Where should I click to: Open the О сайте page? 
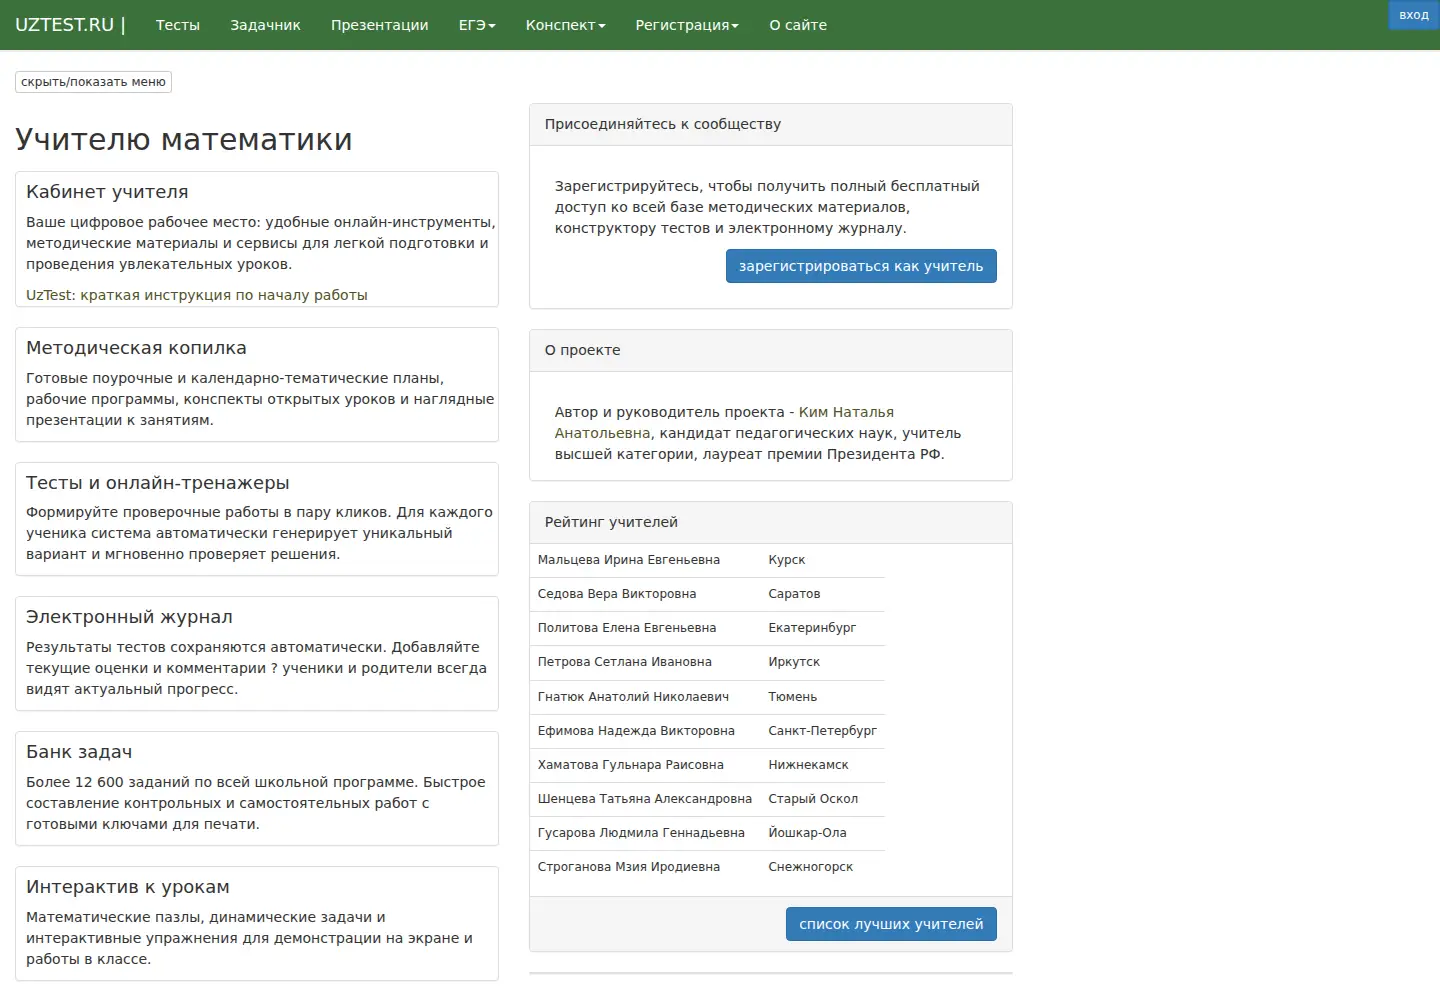click(x=798, y=25)
